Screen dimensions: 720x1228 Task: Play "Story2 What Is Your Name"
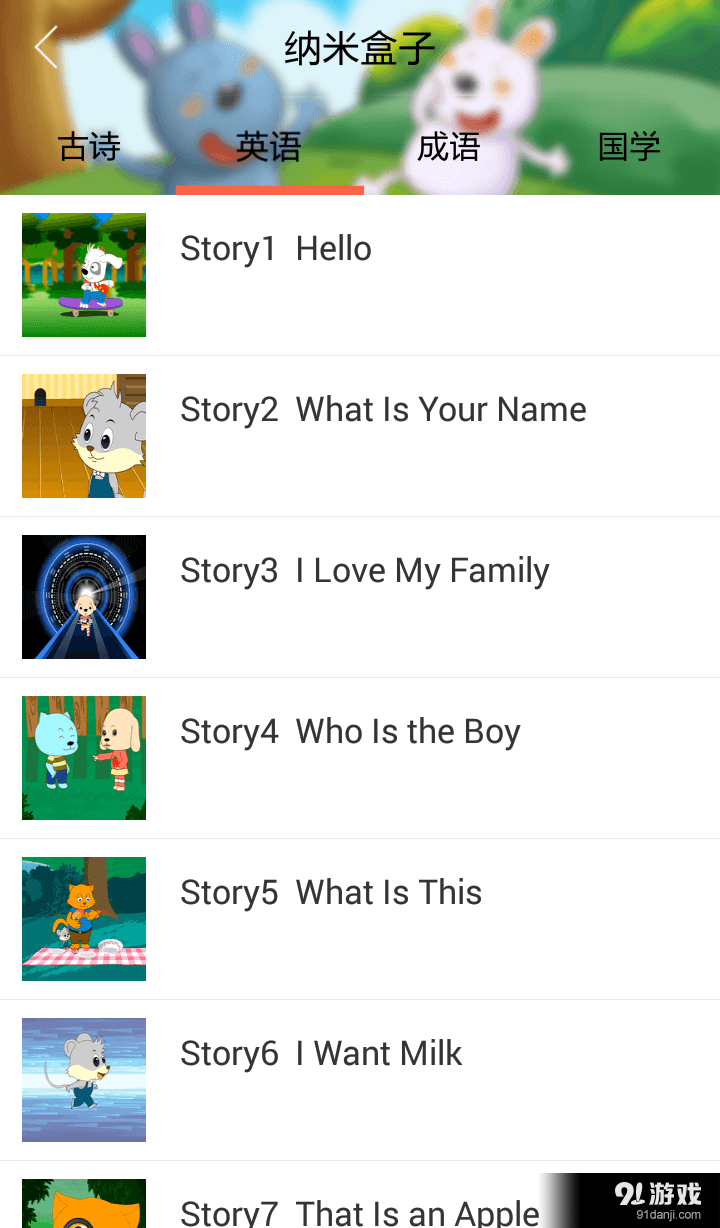coord(383,410)
